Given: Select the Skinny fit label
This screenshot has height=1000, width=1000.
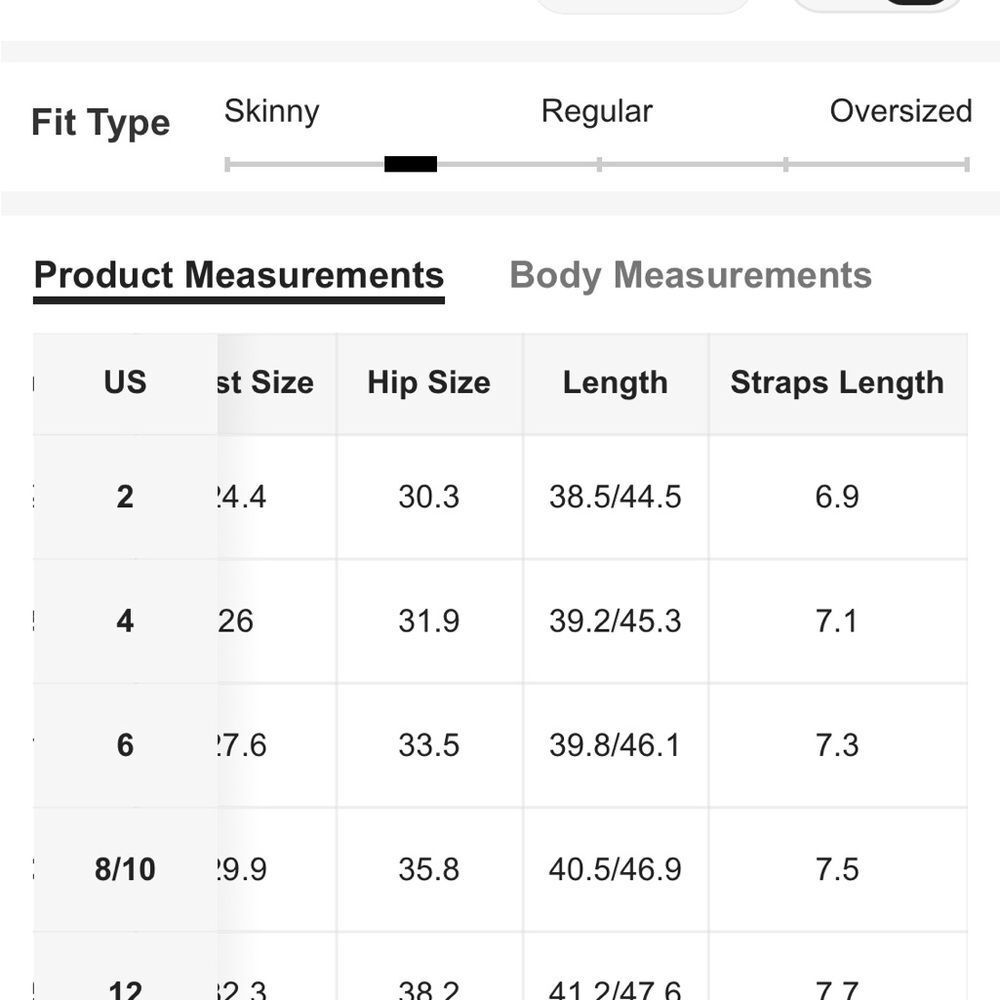Looking at the screenshot, I should click(x=271, y=111).
